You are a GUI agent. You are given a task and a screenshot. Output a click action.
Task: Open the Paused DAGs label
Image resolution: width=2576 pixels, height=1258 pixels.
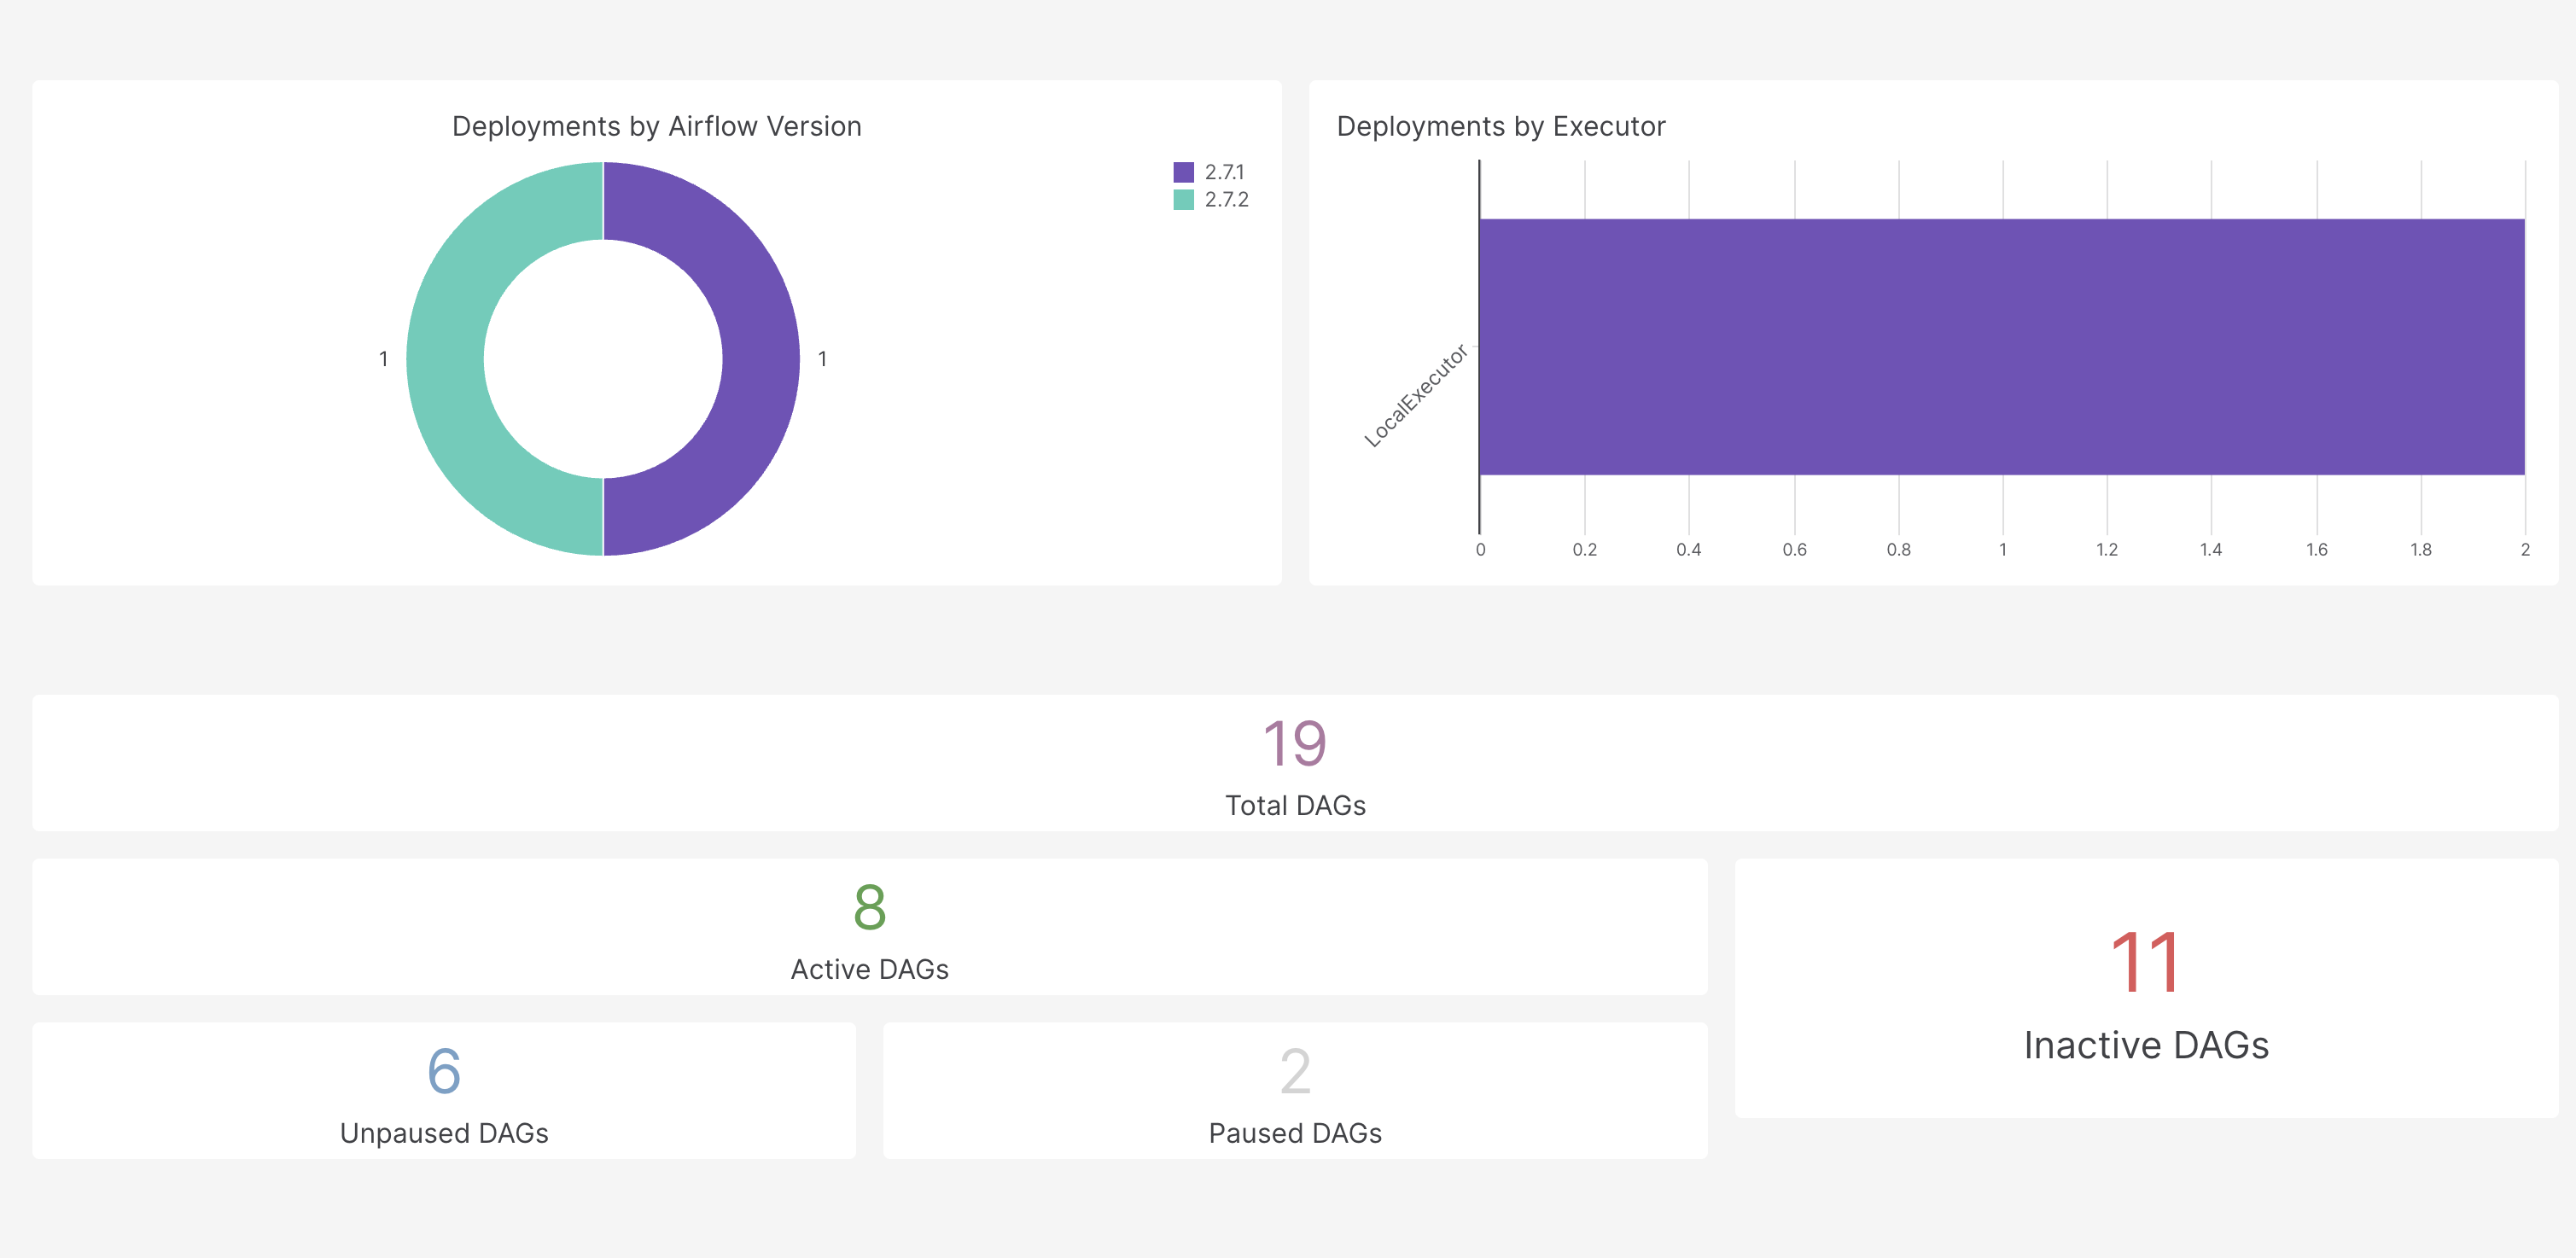[x=1294, y=1133]
